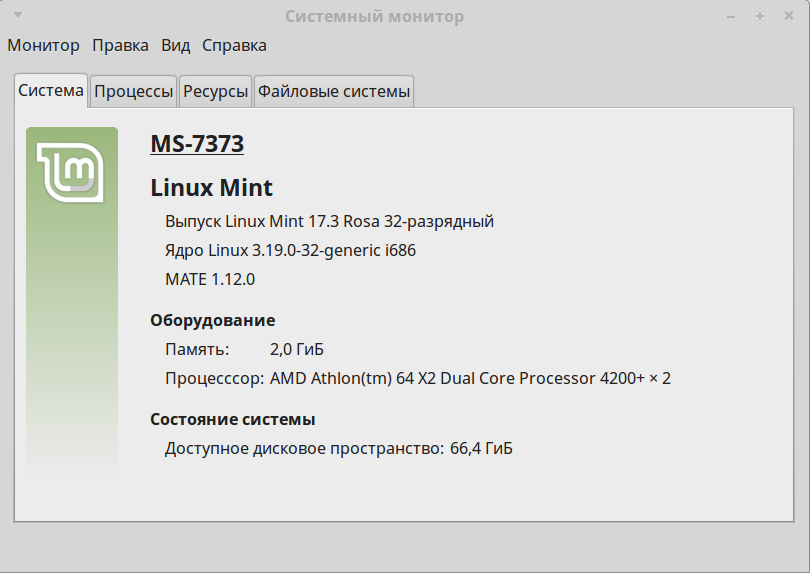The width and height of the screenshot is (810, 573).
Task: Maximize the Системный монитор window
Action: tap(760, 16)
